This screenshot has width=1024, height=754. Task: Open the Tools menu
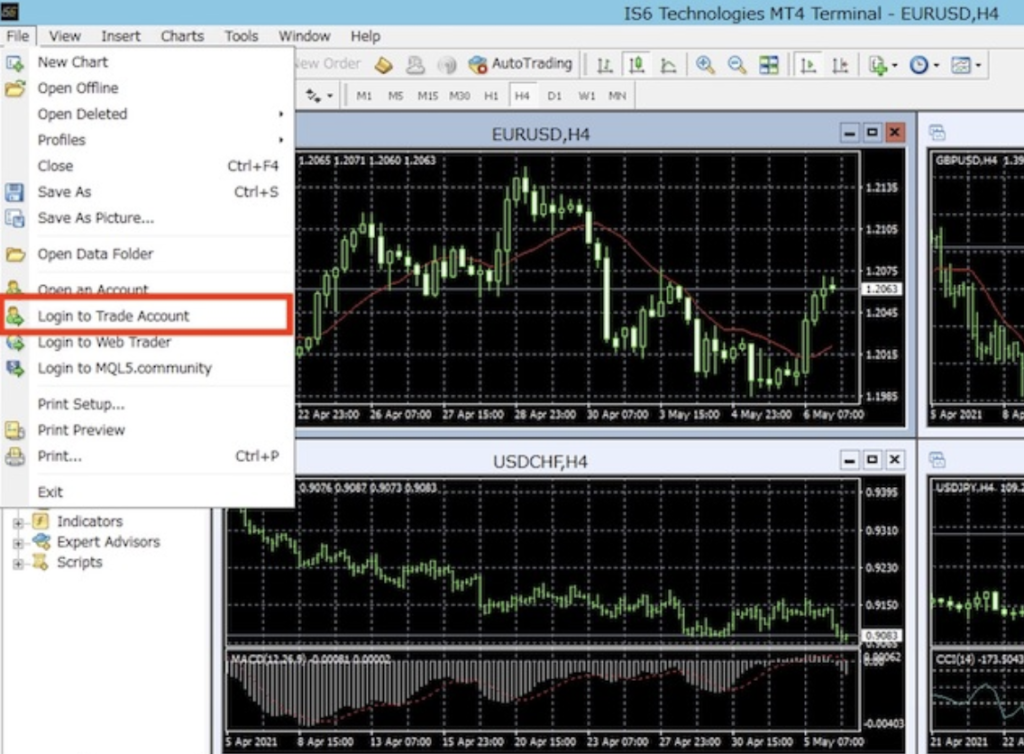[x=242, y=36]
